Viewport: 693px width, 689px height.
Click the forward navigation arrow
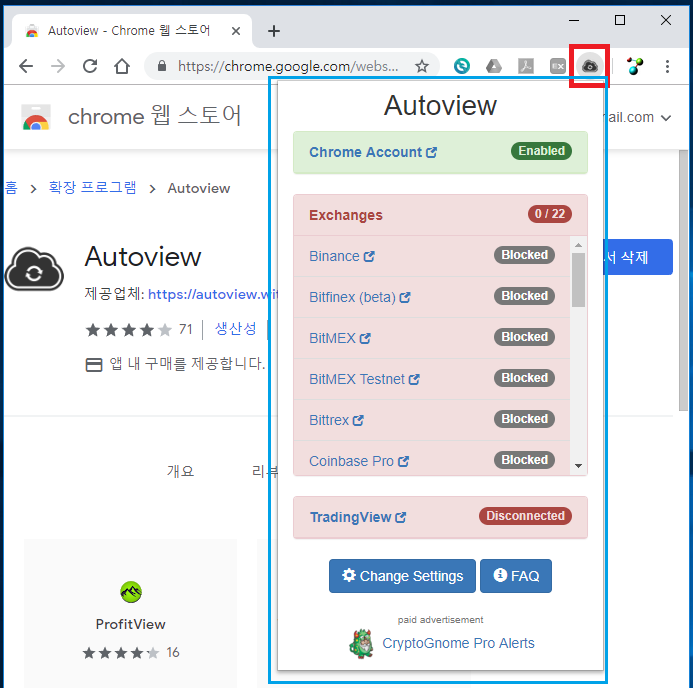point(58,66)
